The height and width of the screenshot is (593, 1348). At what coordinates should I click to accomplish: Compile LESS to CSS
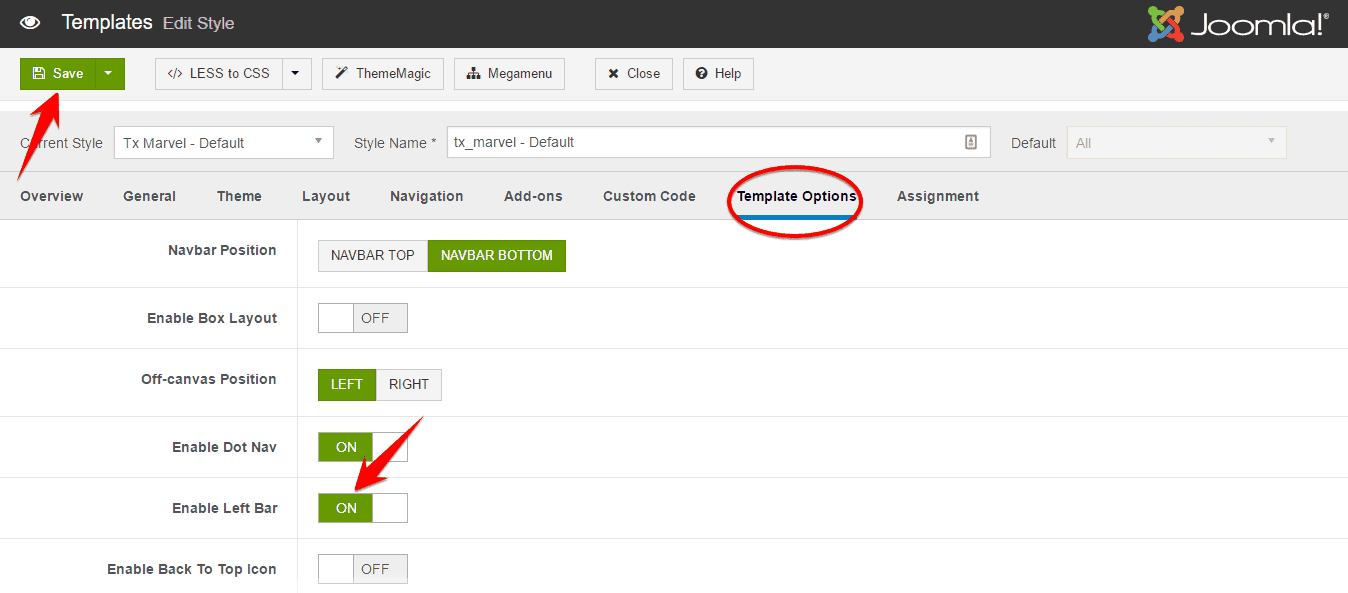point(219,73)
